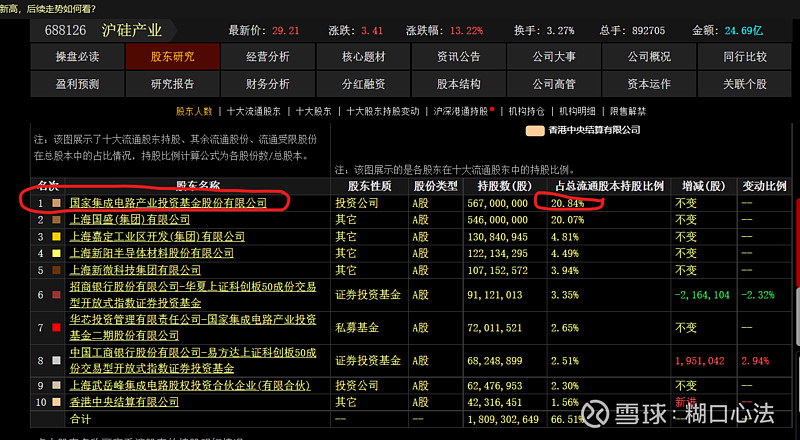The width and height of the screenshot is (800, 440).
Task: Open the 操盘必读 tab
Action: point(77,56)
